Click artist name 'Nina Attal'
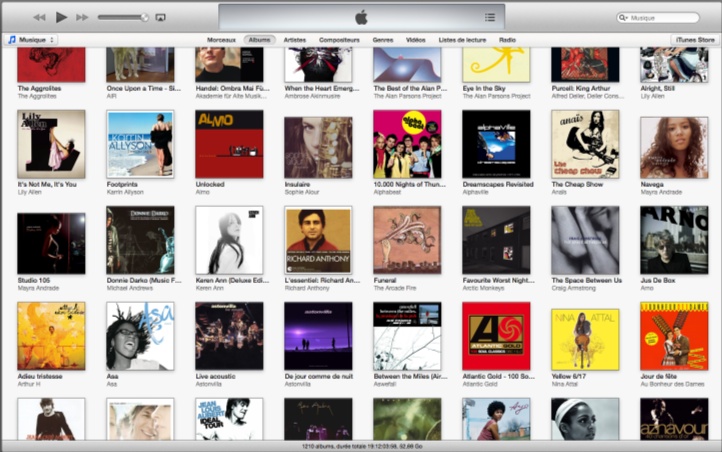This screenshot has height=452, width=722. click(565, 384)
